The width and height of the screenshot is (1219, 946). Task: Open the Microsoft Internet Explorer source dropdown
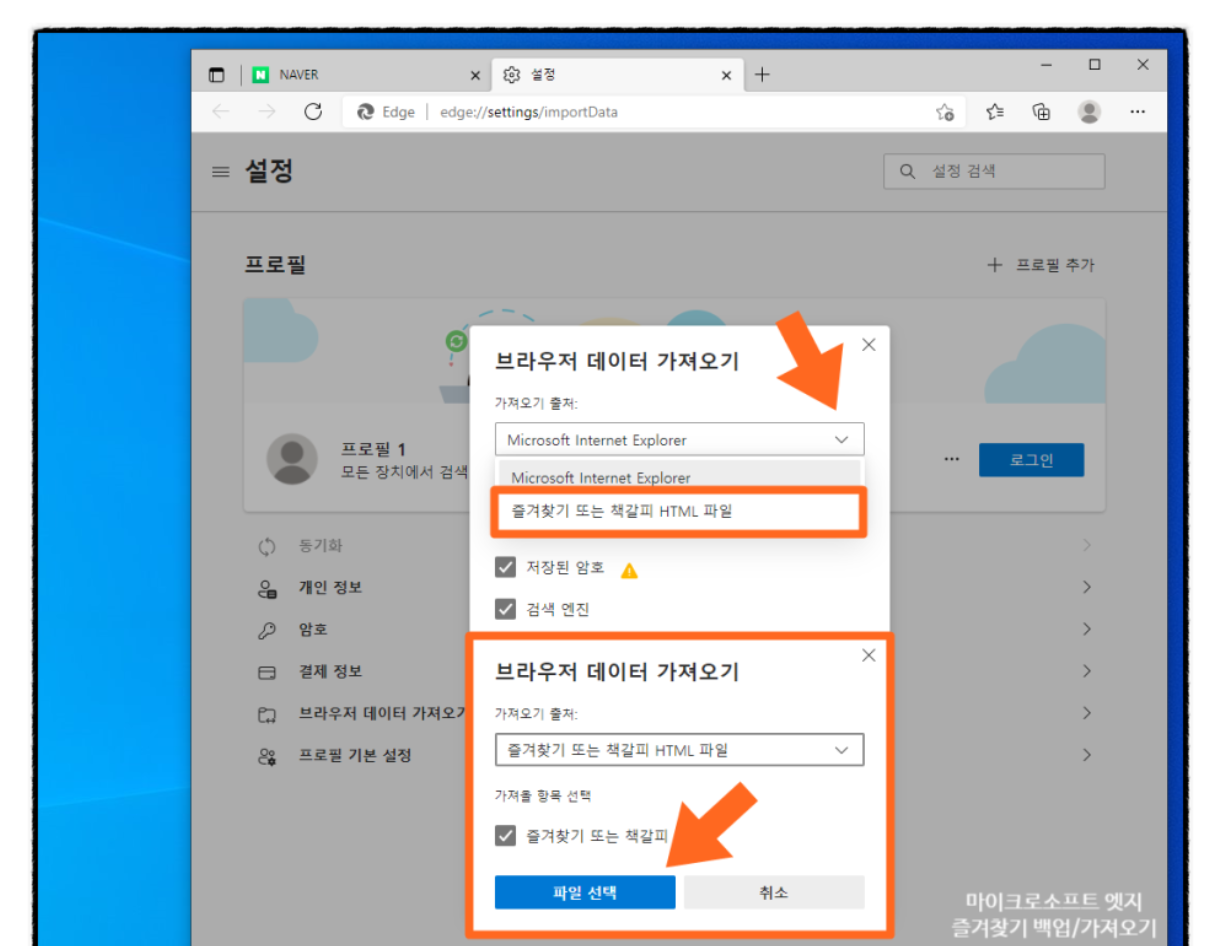[x=679, y=440]
